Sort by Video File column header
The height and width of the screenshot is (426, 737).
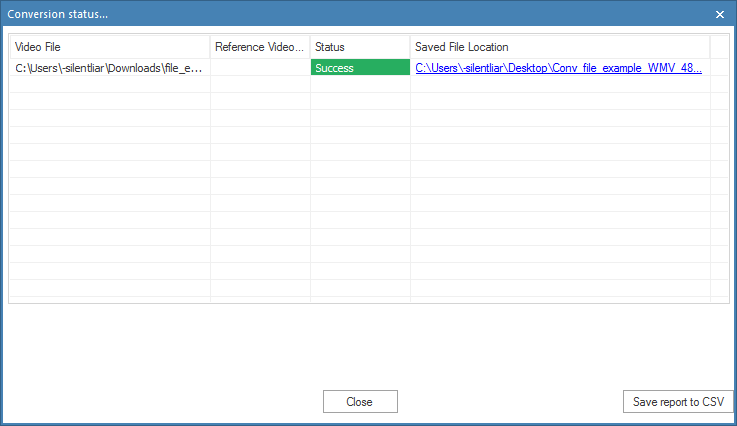click(x=110, y=47)
